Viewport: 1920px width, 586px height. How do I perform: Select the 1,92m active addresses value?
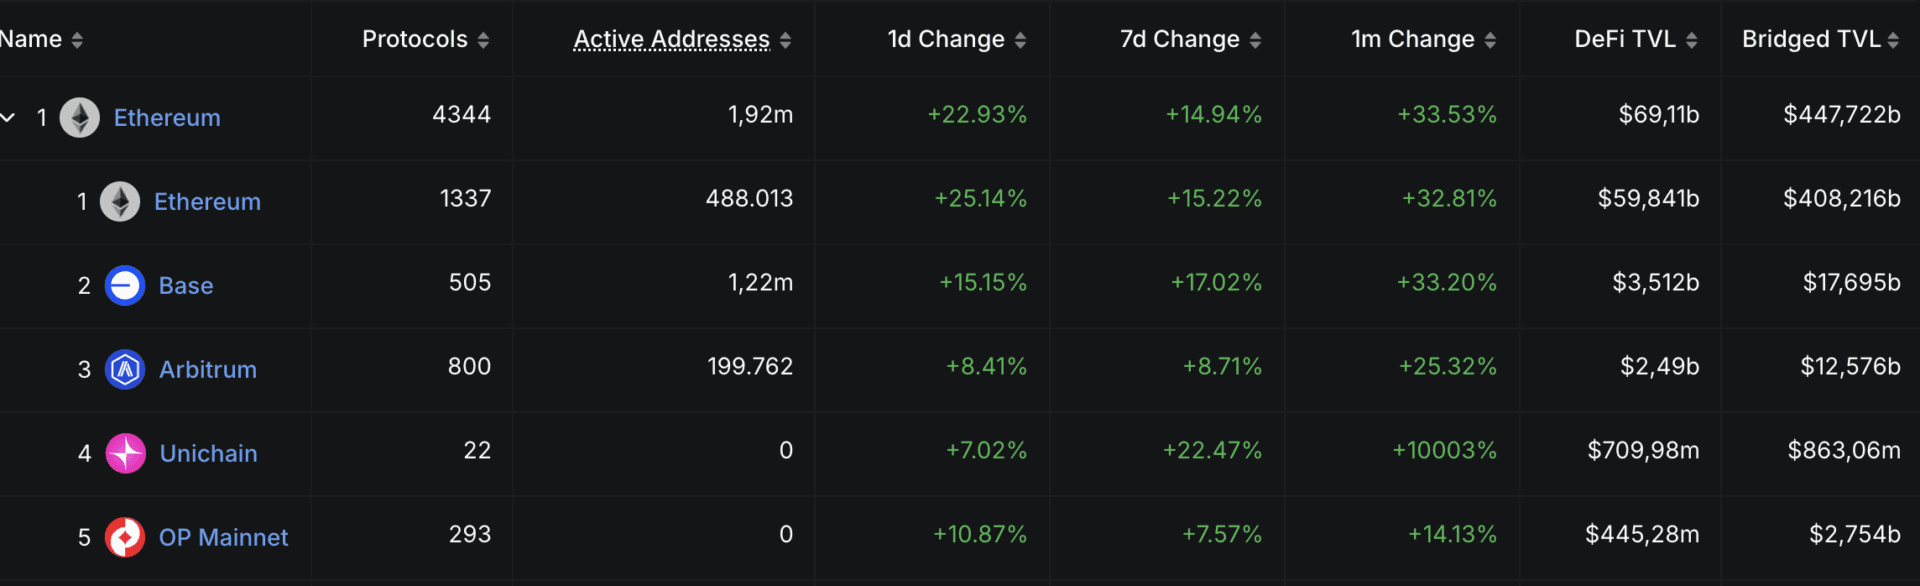point(760,115)
